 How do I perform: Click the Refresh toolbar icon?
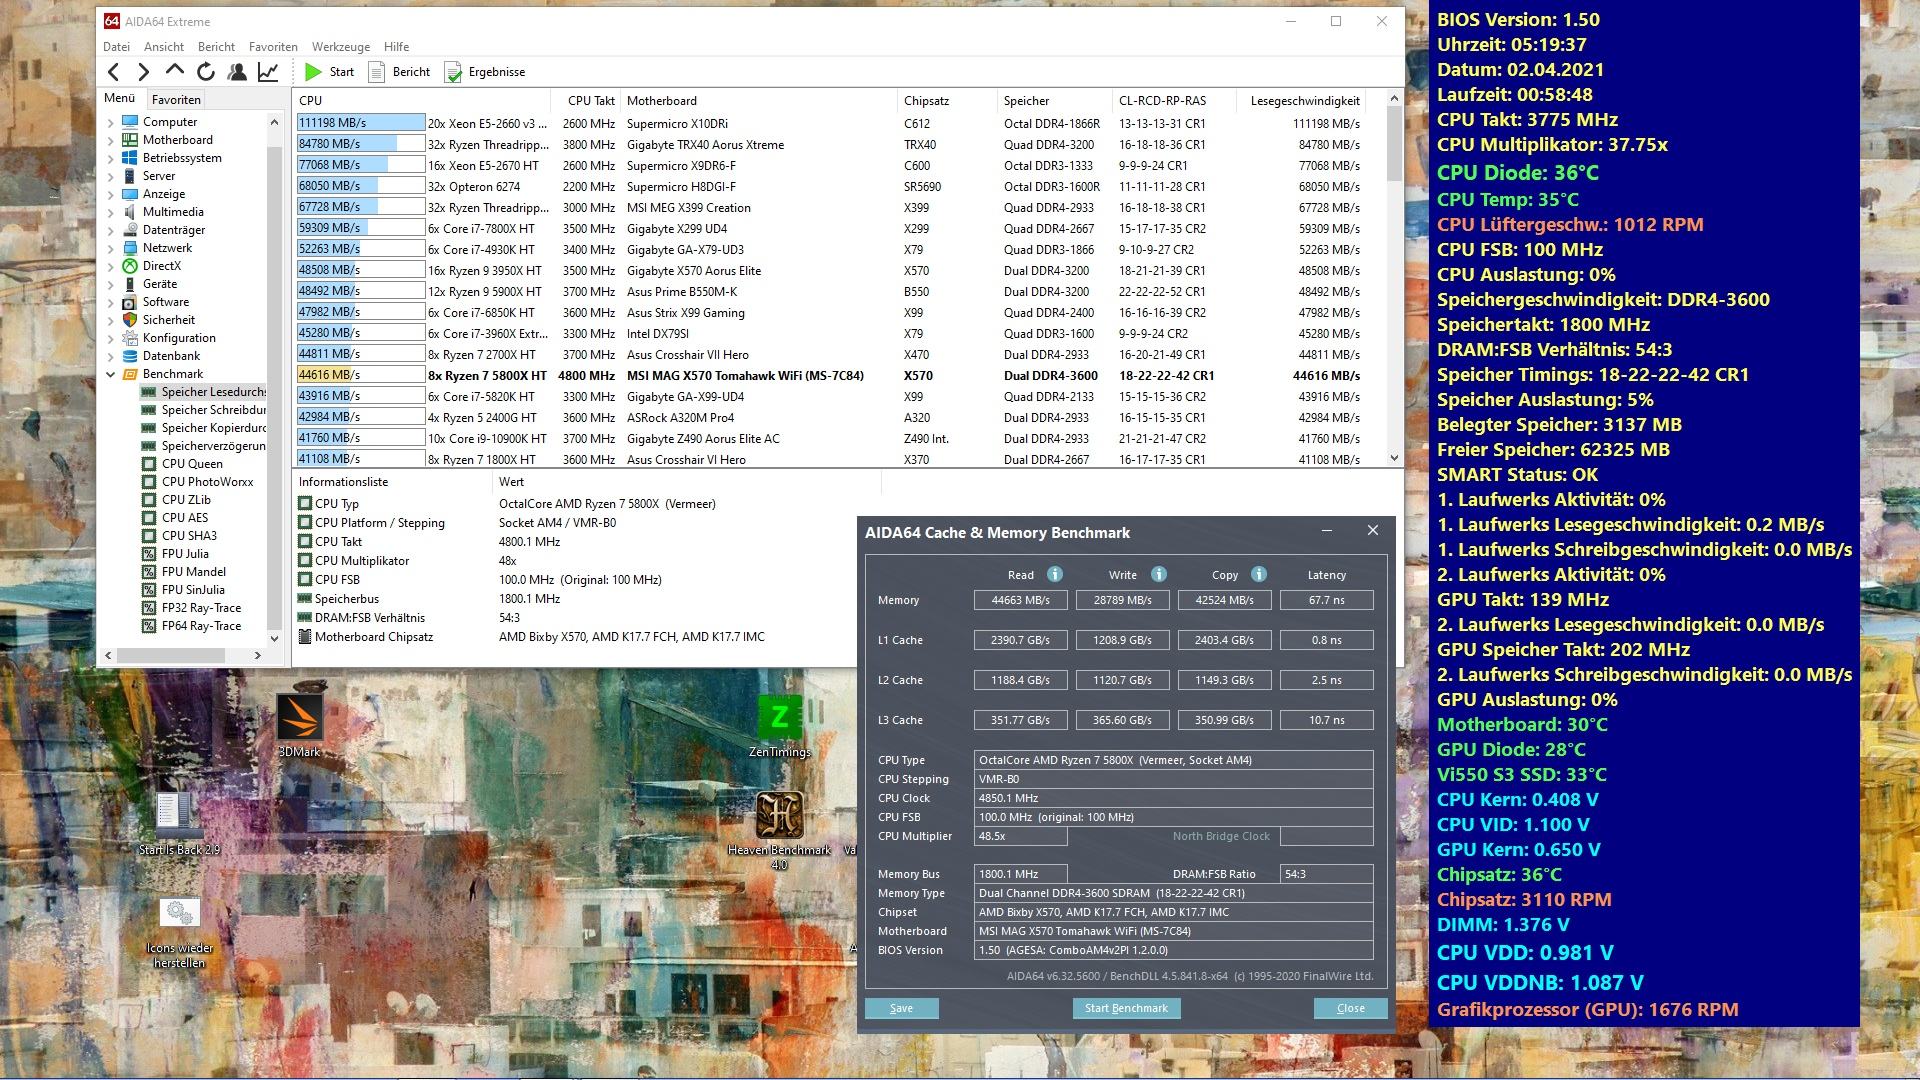point(206,72)
